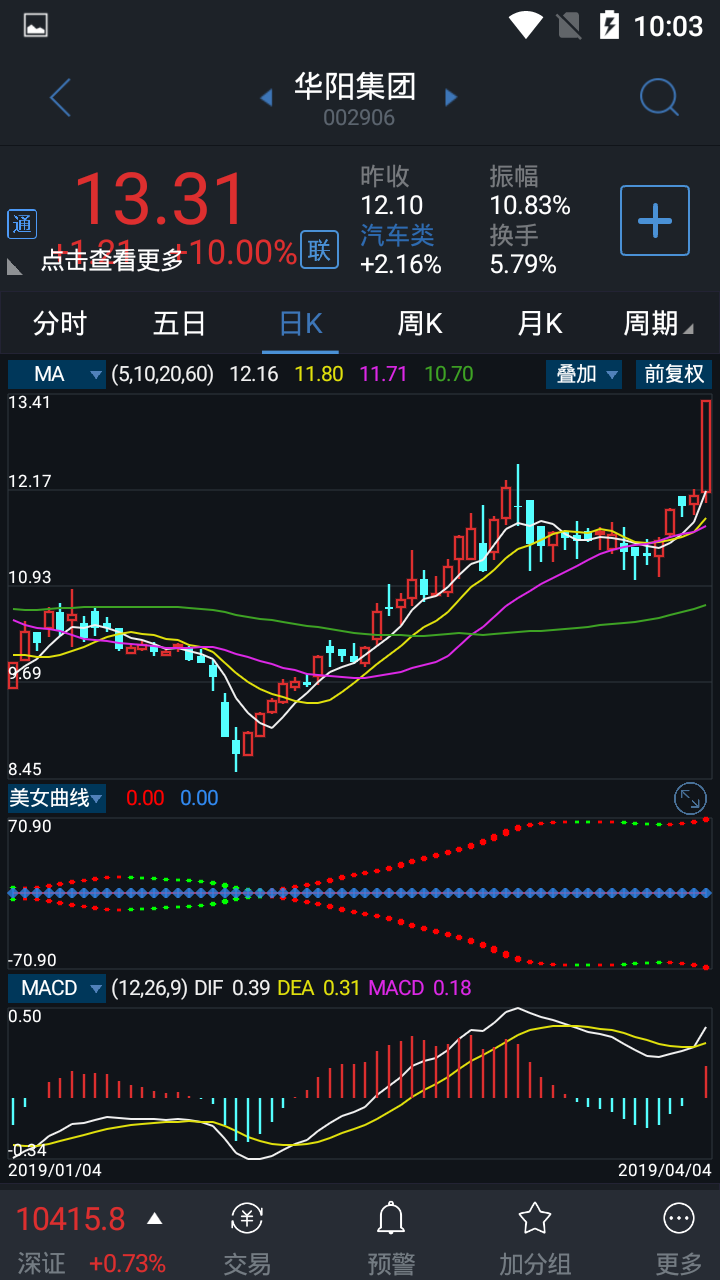This screenshot has height=1280, width=720.
Task: Tap the DEA value 0.31
Action: tap(341, 988)
